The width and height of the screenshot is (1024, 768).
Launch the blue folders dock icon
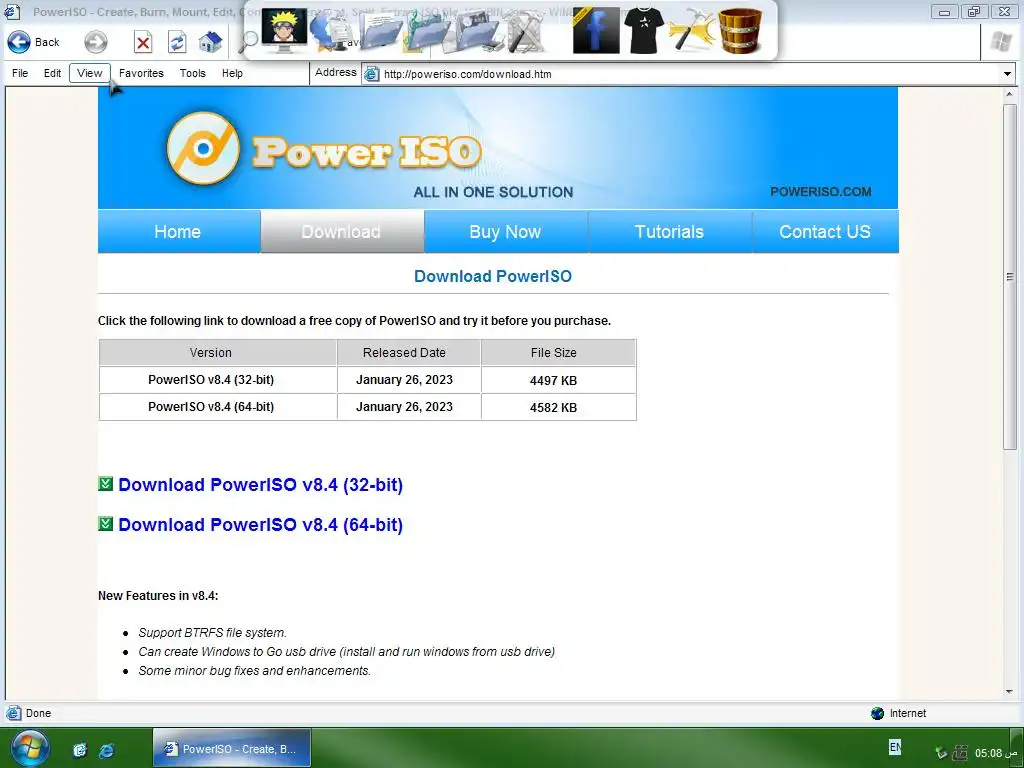pos(381,33)
